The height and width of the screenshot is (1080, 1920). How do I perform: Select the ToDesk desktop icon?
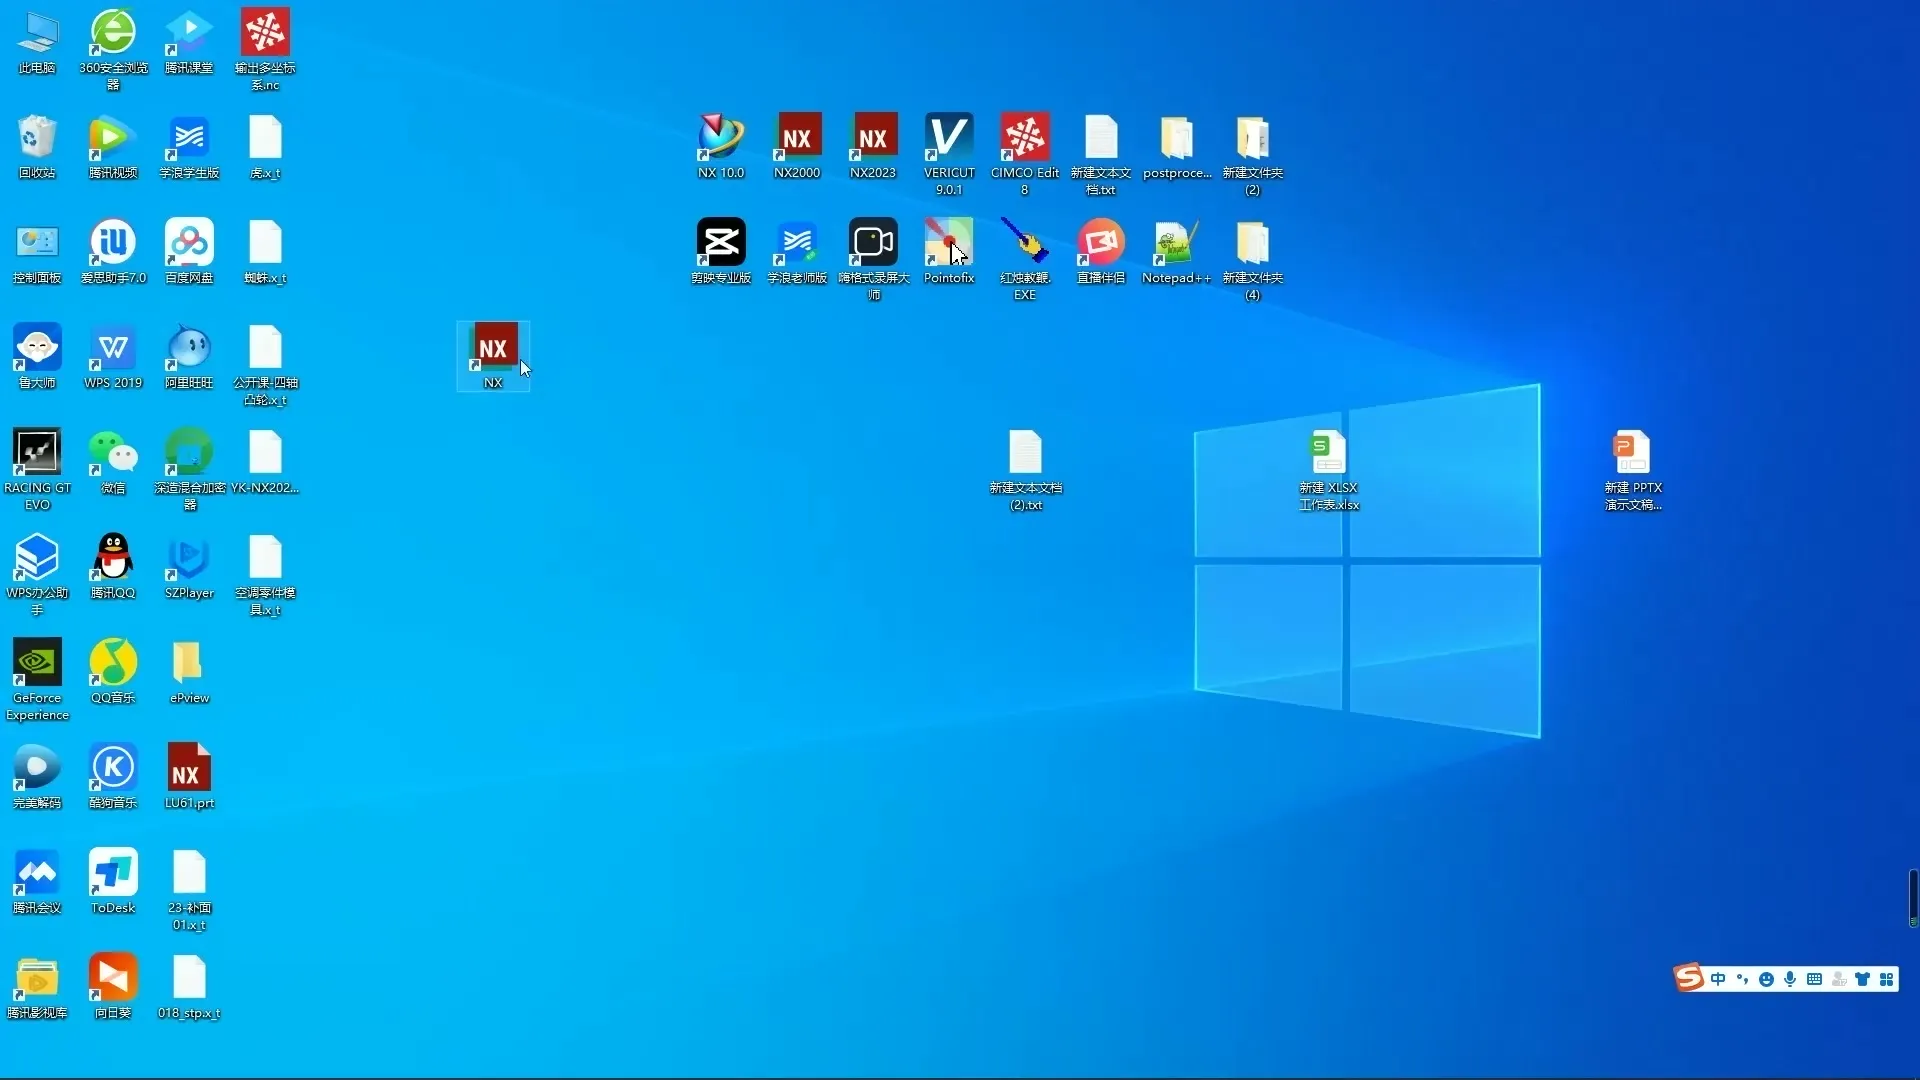click(113, 873)
